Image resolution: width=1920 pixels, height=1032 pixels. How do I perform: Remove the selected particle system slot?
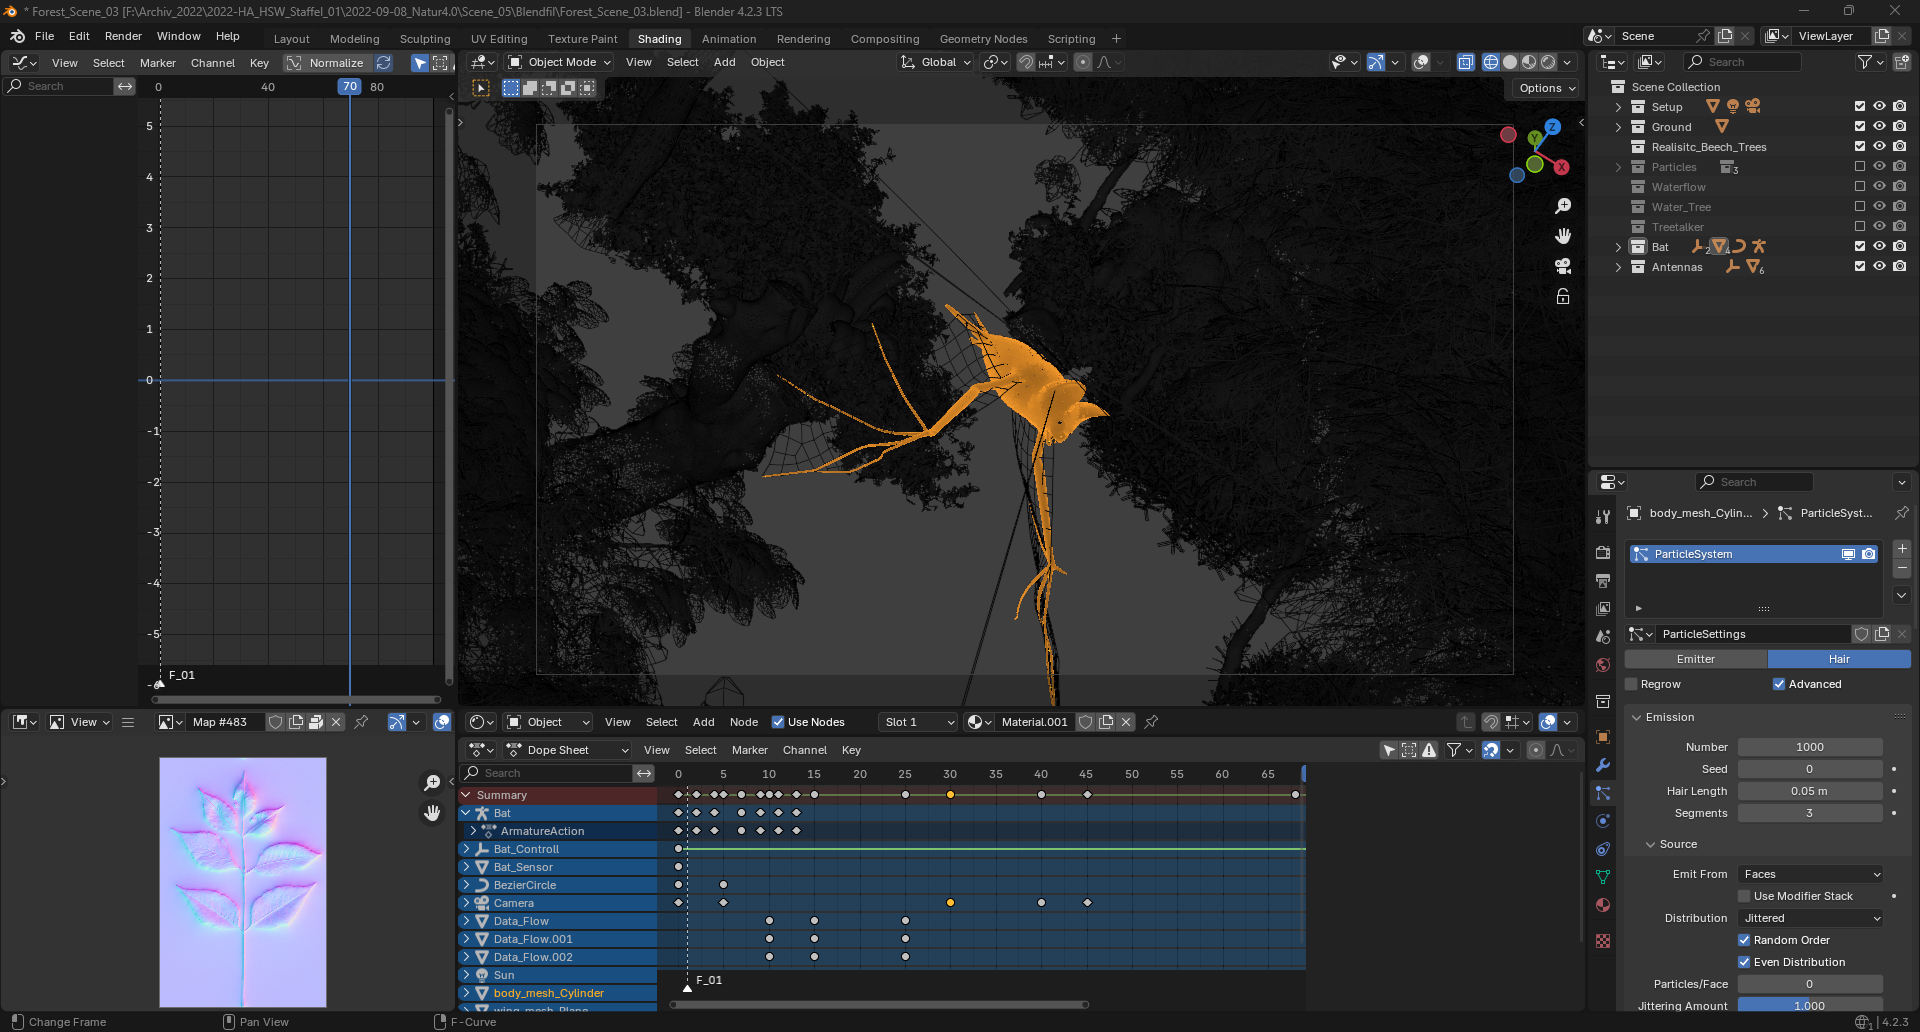point(1902,568)
